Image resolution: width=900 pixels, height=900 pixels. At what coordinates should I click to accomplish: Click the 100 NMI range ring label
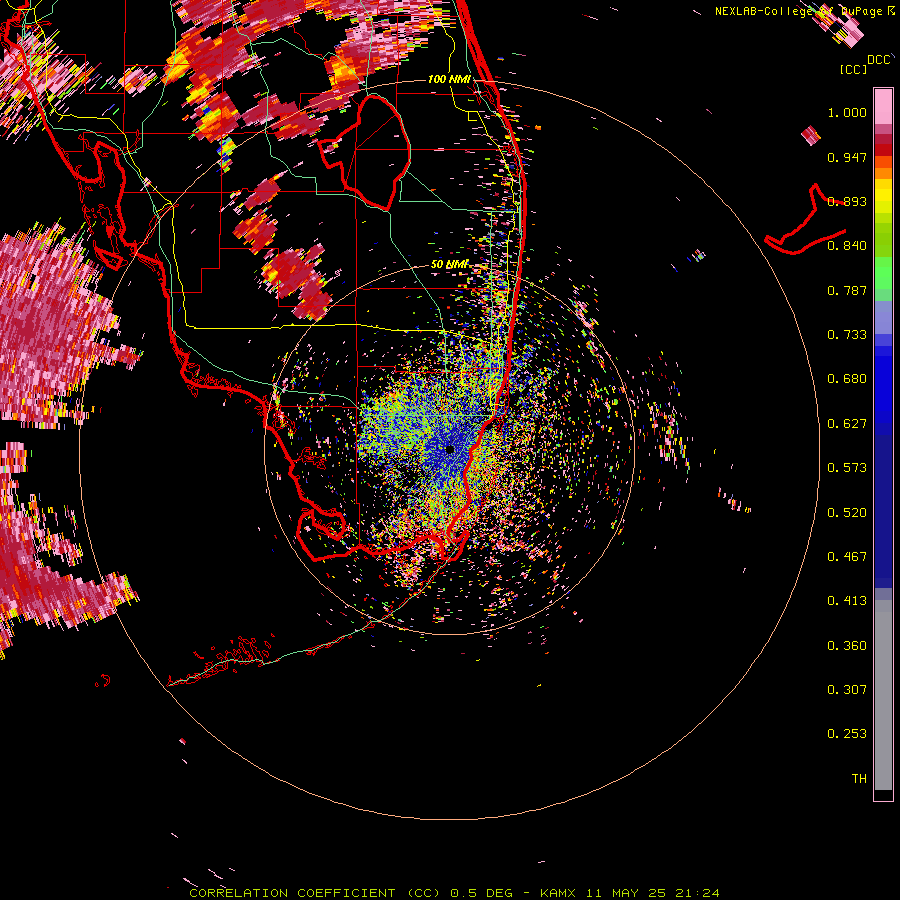pyautogui.click(x=449, y=79)
